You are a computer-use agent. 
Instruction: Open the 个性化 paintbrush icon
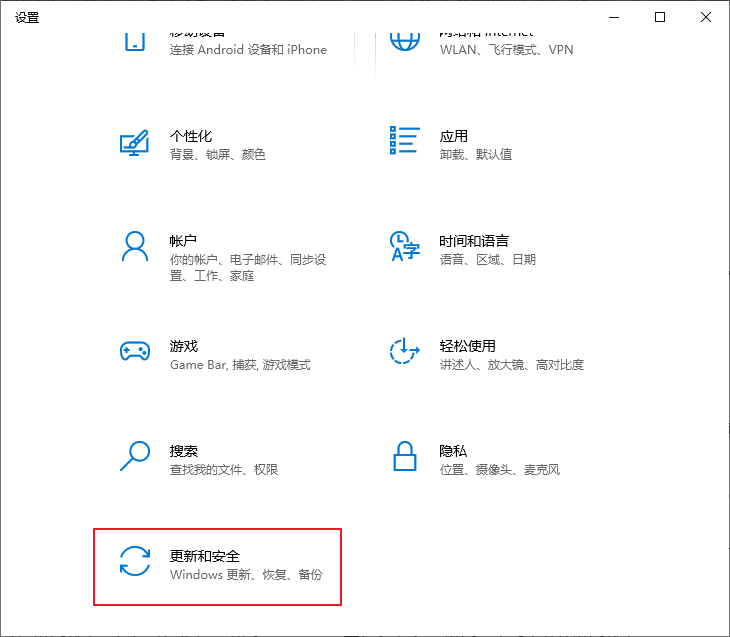tap(135, 142)
